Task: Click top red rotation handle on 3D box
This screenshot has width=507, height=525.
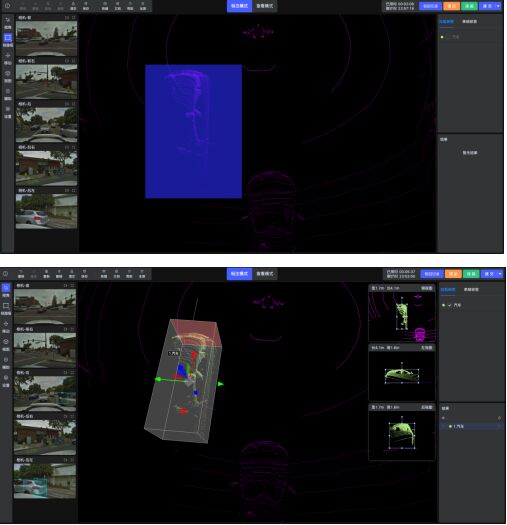Action: 194,354
